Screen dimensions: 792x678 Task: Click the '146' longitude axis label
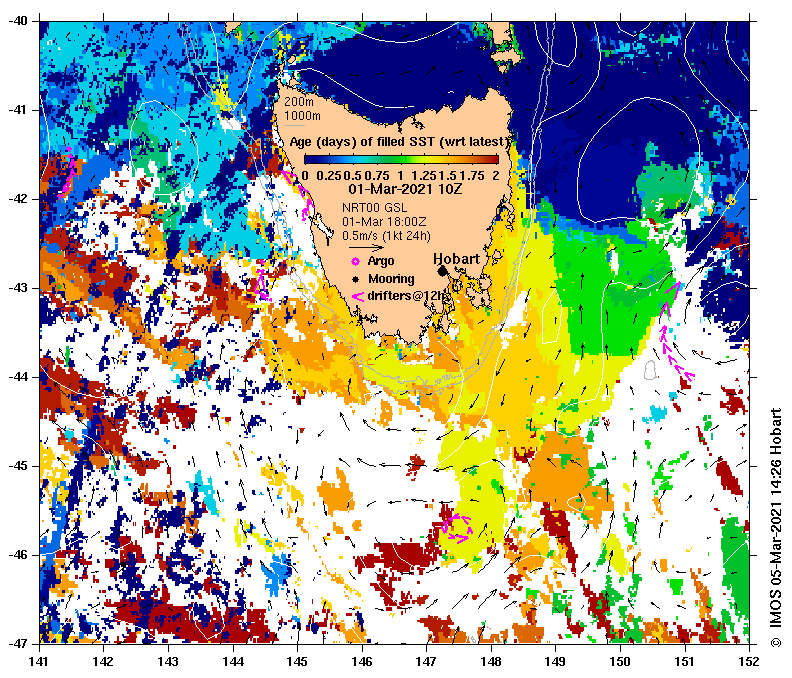pyautogui.click(x=362, y=661)
